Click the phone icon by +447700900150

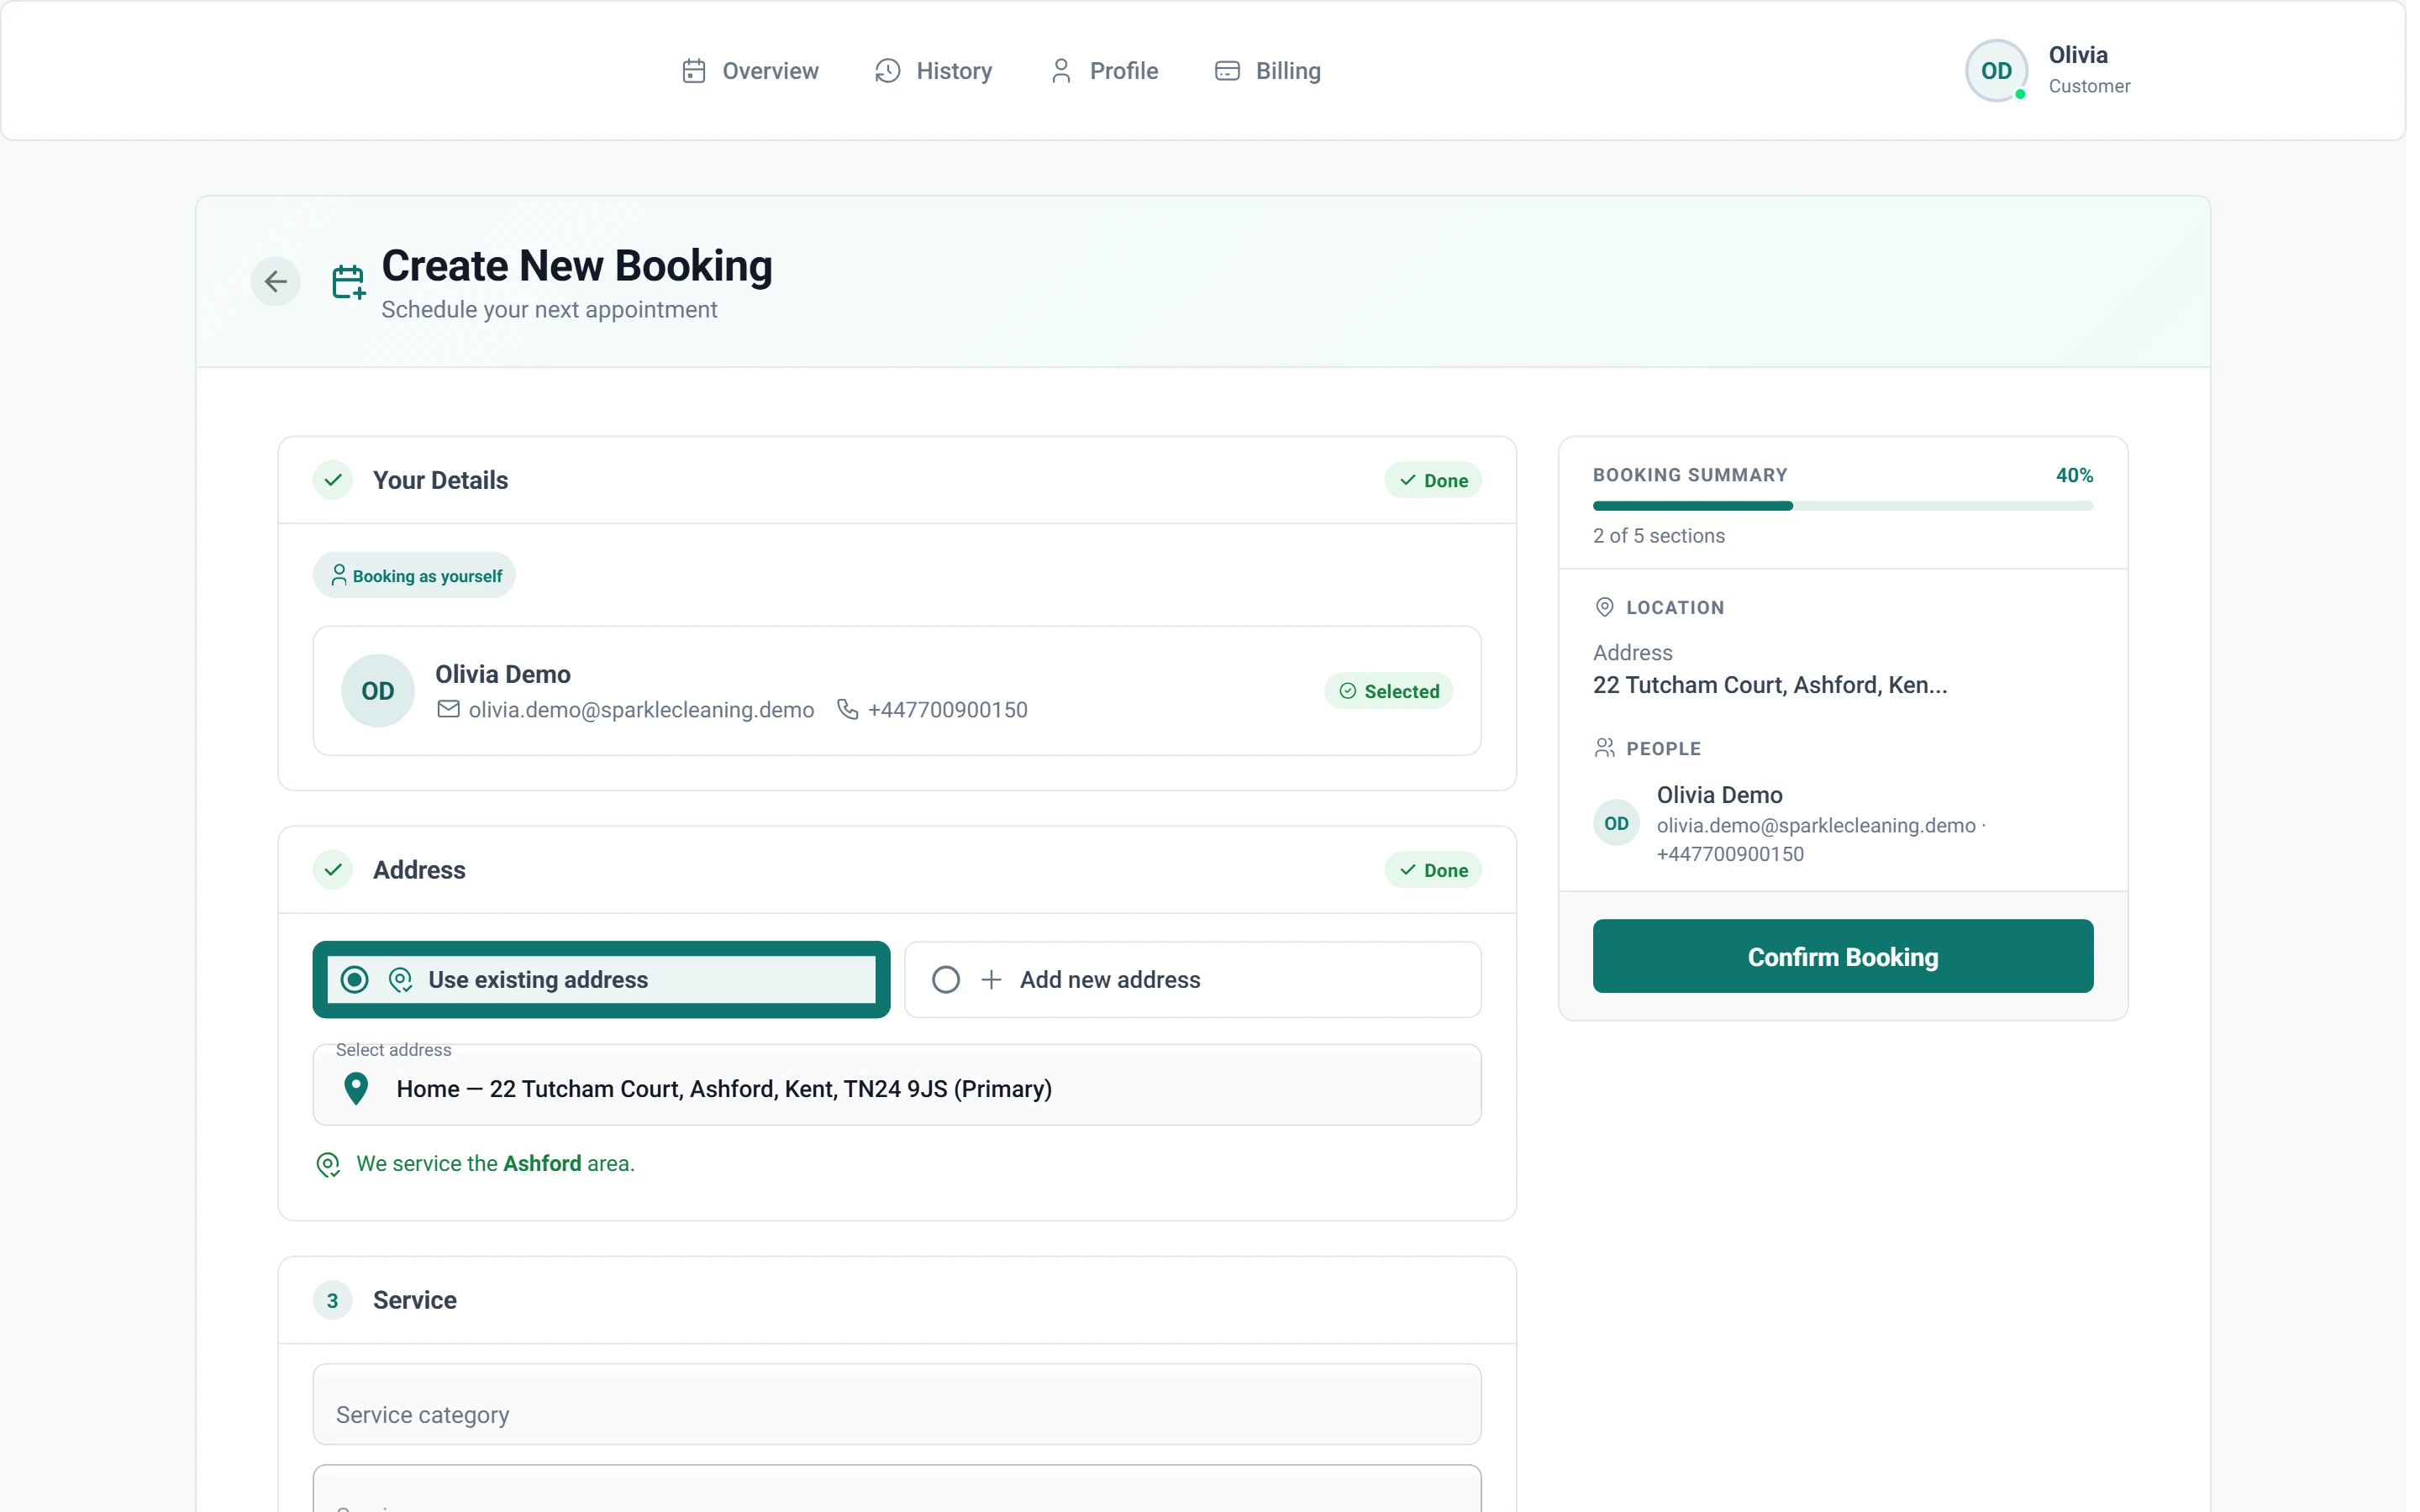(848, 710)
